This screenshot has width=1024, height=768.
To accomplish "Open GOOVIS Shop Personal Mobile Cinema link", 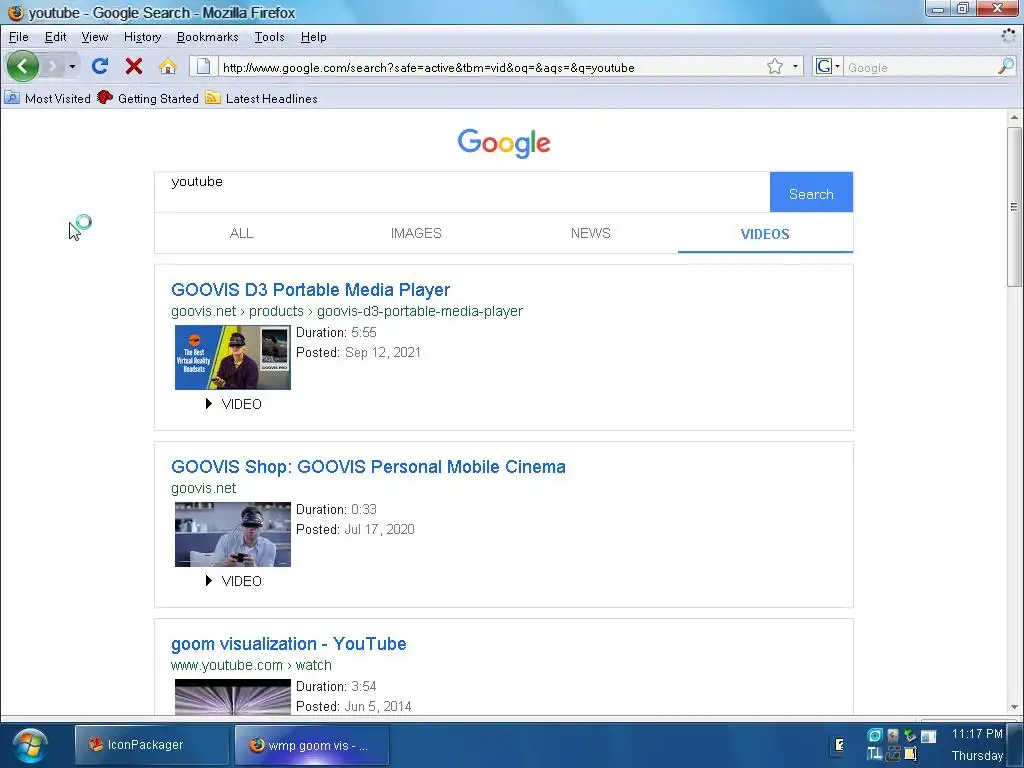I will (x=368, y=467).
